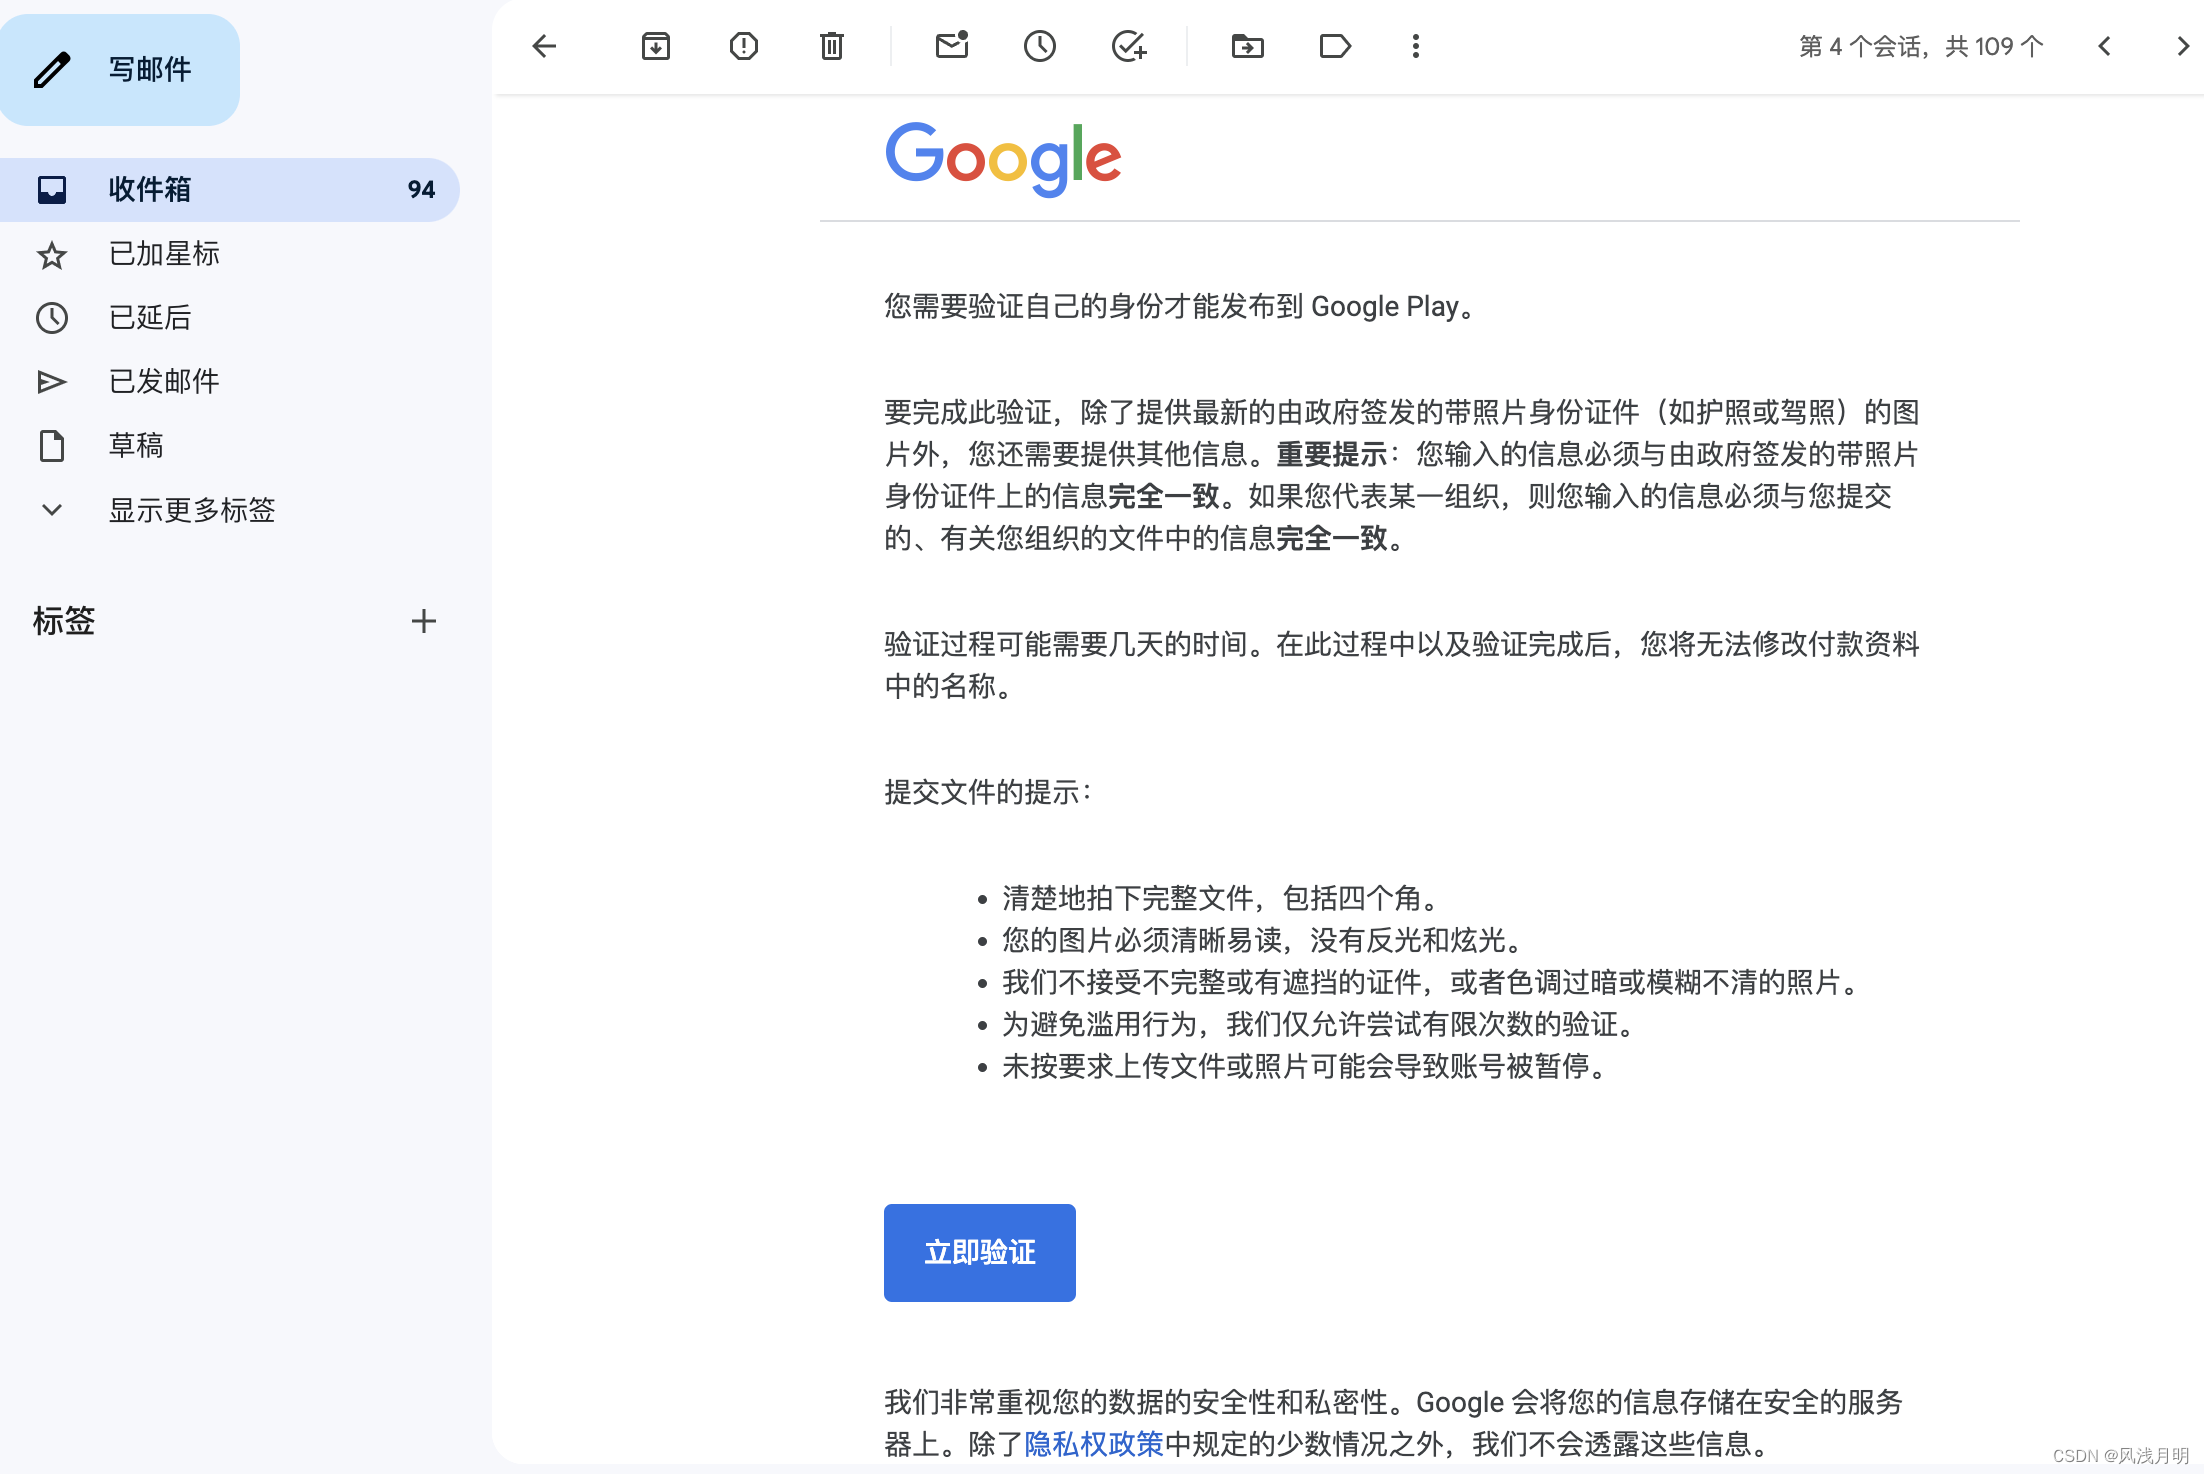Click the blue 立即验证 button
This screenshot has height=1474, width=2204.
click(x=979, y=1252)
